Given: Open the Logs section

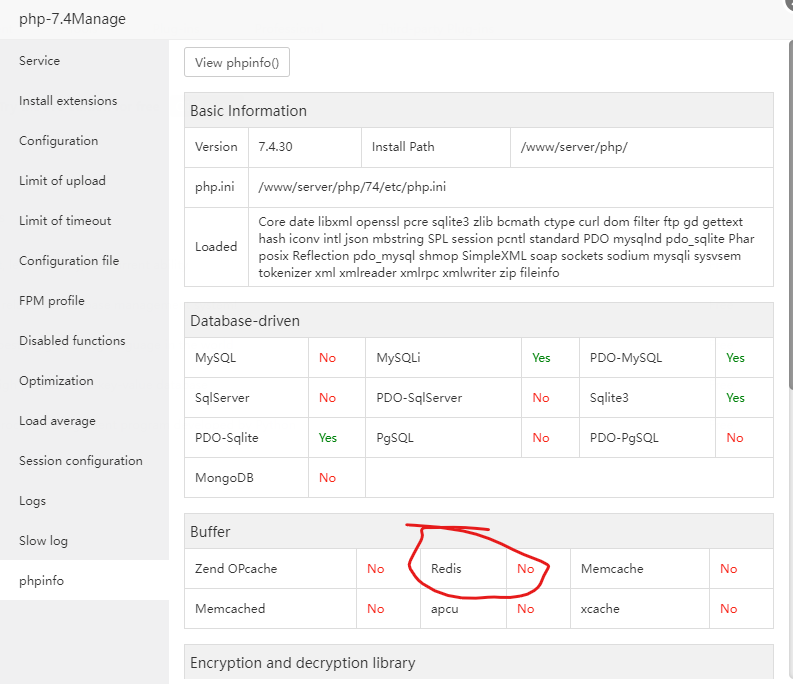Looking at the screenshot, I should (33, 501).
